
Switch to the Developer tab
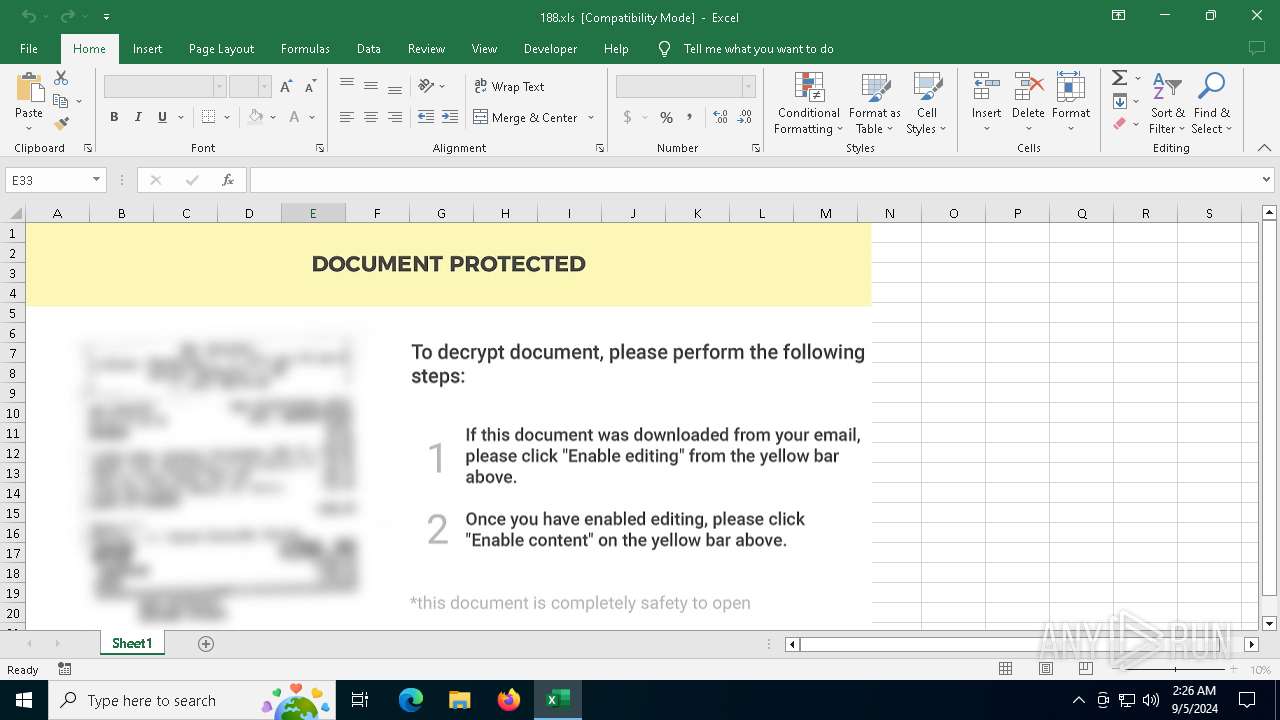[550, 48]
